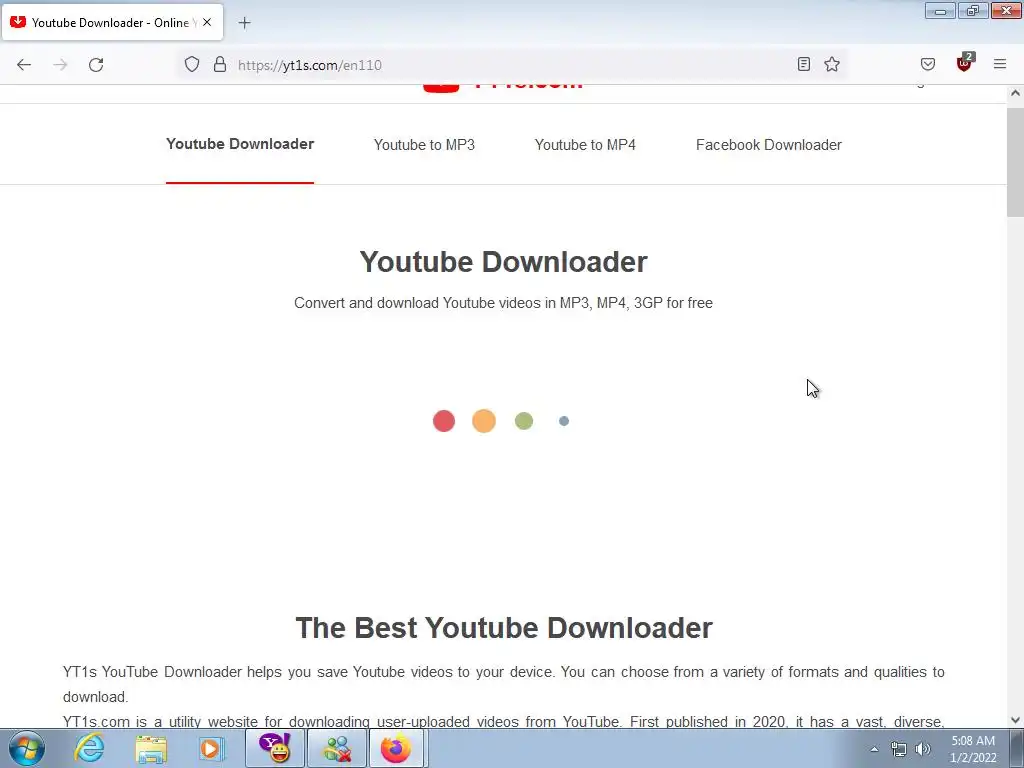Viewport: 1024px width, 768px height.
Task: Open Windows Explorer folder icon in taskbar
Action: [x=151, y=749]
